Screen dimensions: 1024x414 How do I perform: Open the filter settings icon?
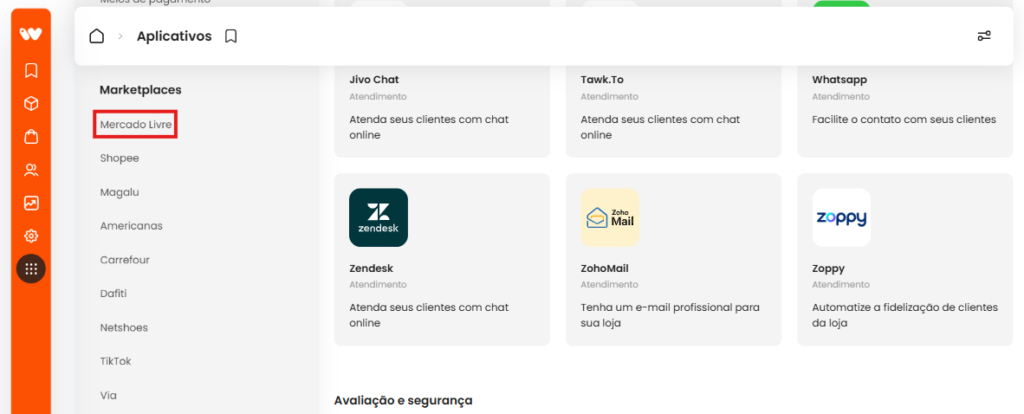(984, 36)
